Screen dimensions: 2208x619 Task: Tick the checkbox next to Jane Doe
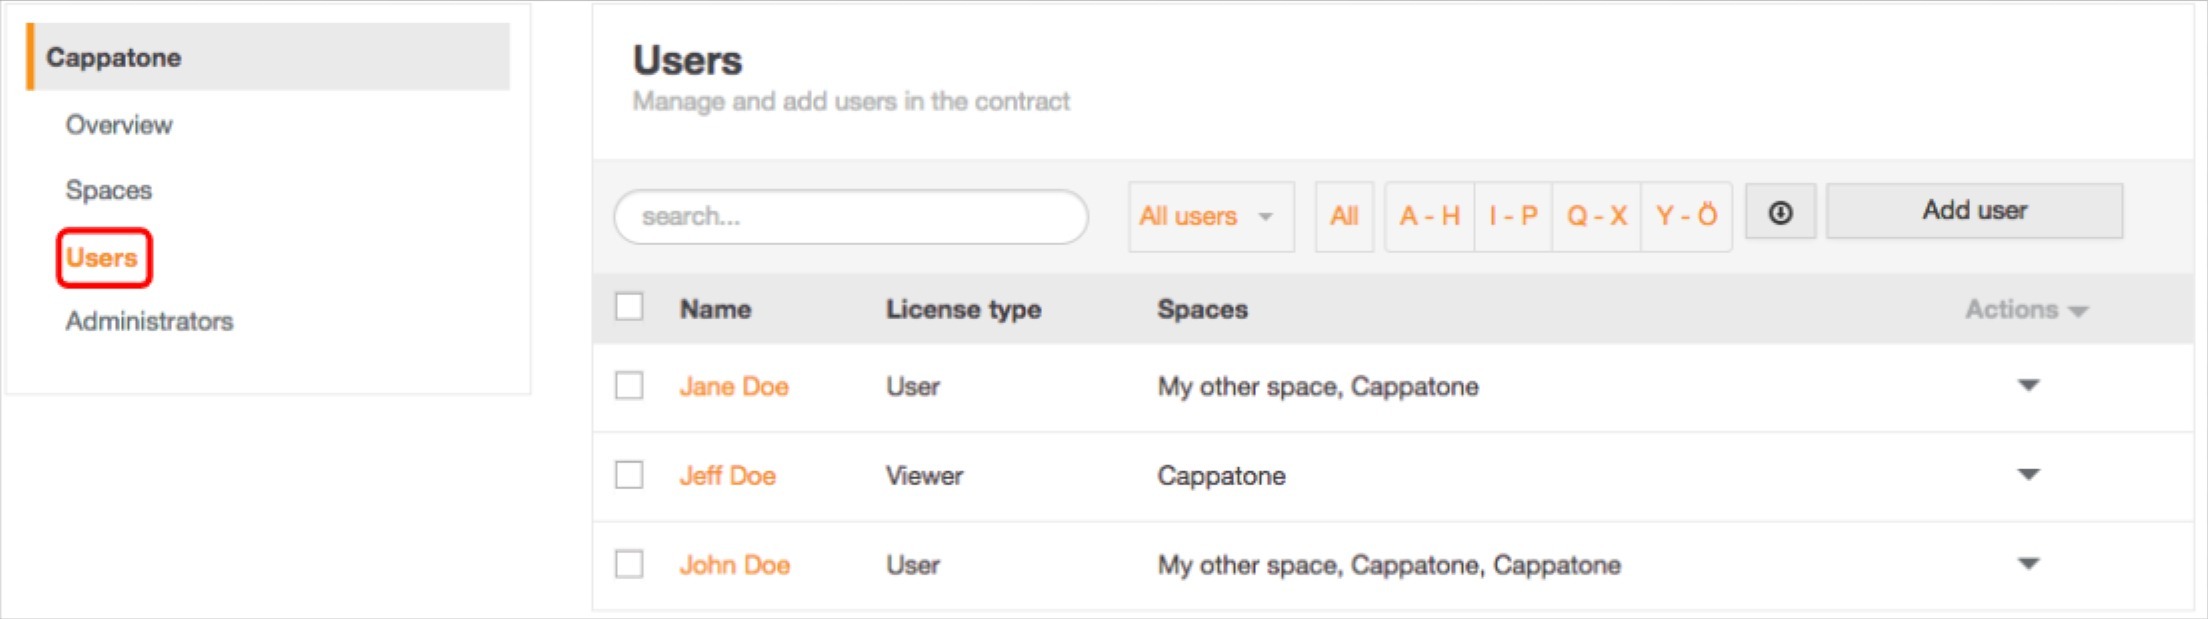(x=629, y=386)
